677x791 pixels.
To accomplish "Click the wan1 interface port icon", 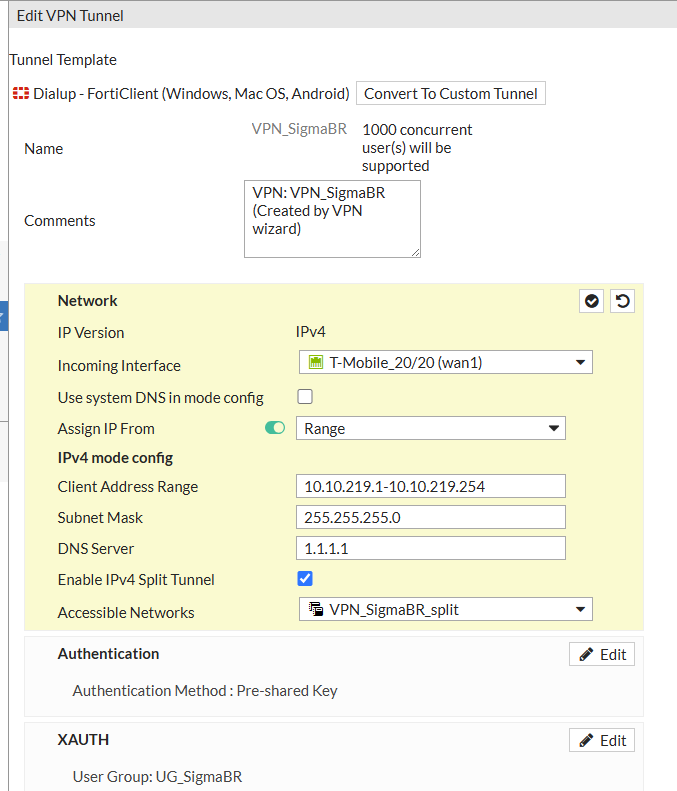I will click(316, 363).
